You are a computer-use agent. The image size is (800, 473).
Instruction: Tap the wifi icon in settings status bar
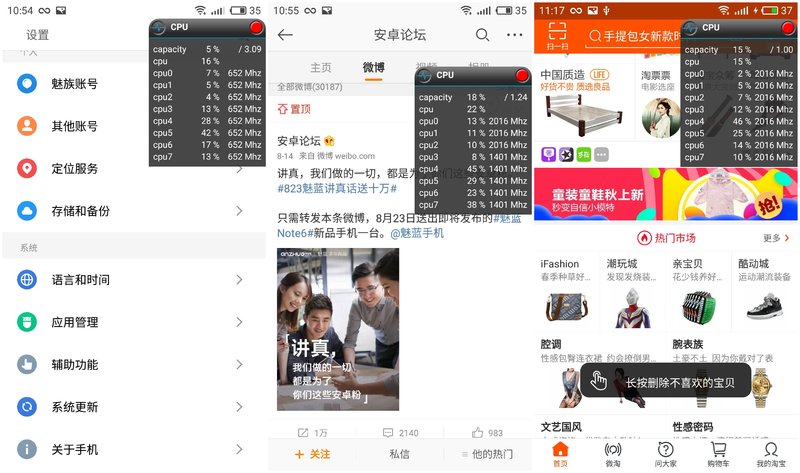tap(201, 10)
